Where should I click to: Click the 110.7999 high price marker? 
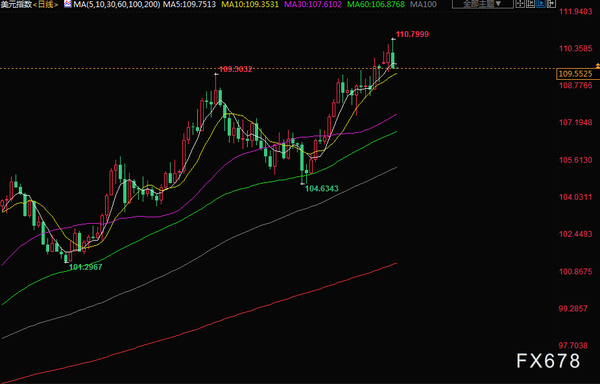tap(412, 34)
